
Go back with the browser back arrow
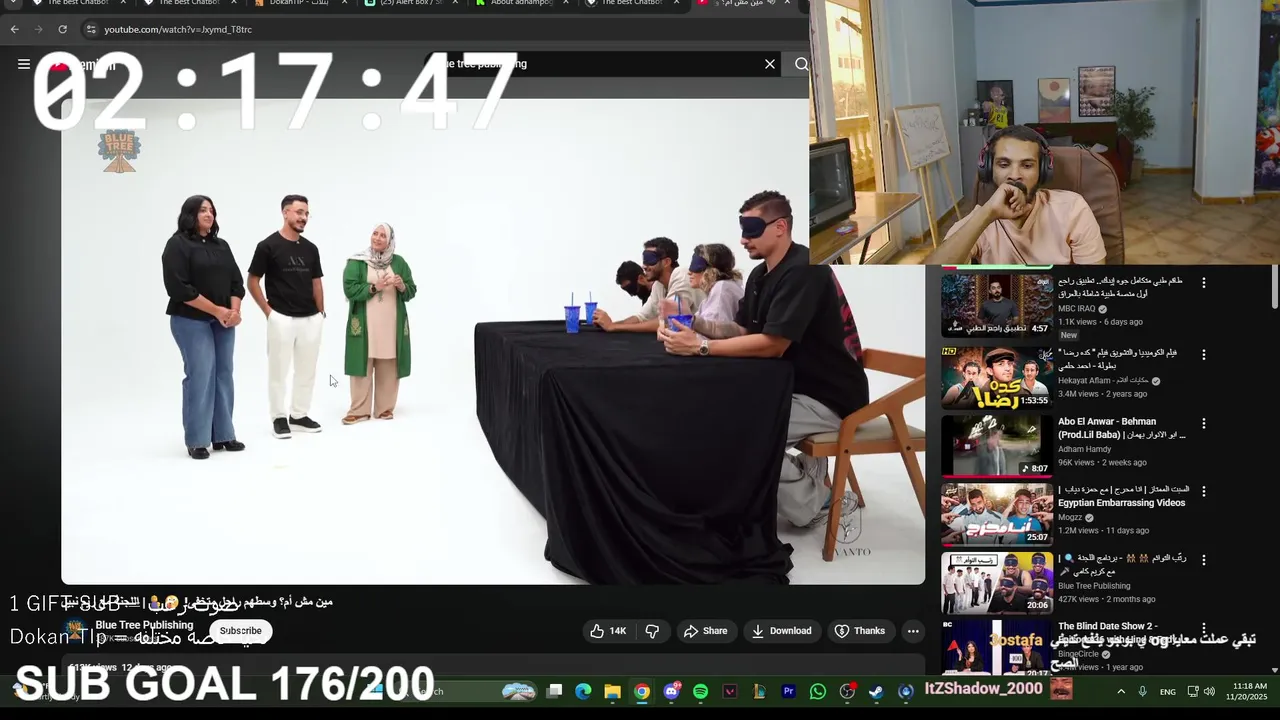click(x=15, y=29)
